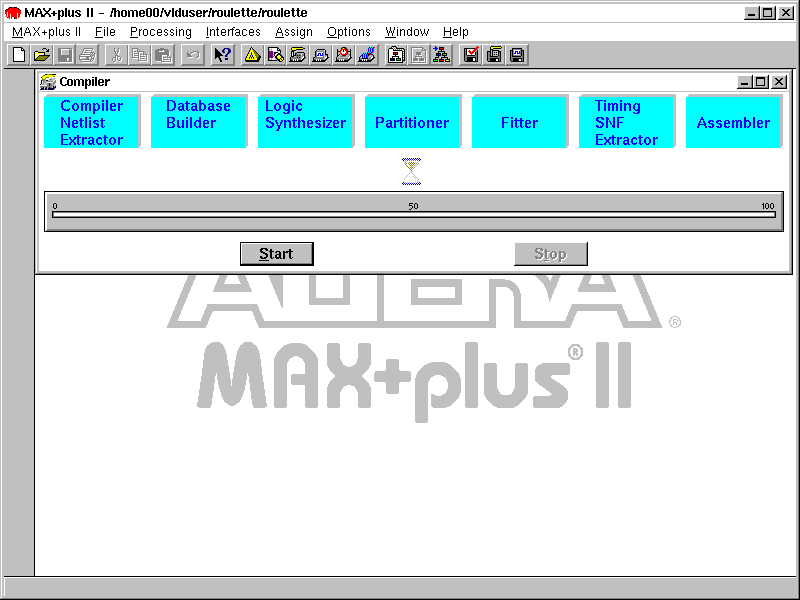Close the Compiler child window
This screenshot has width=800, height=600.
coord(779,82)
